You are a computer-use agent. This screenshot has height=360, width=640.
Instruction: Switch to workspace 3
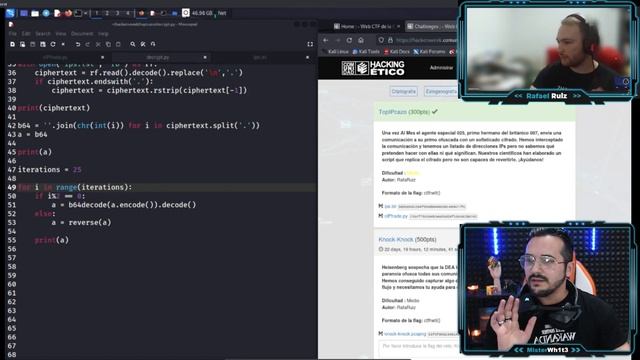coord(118,13)
